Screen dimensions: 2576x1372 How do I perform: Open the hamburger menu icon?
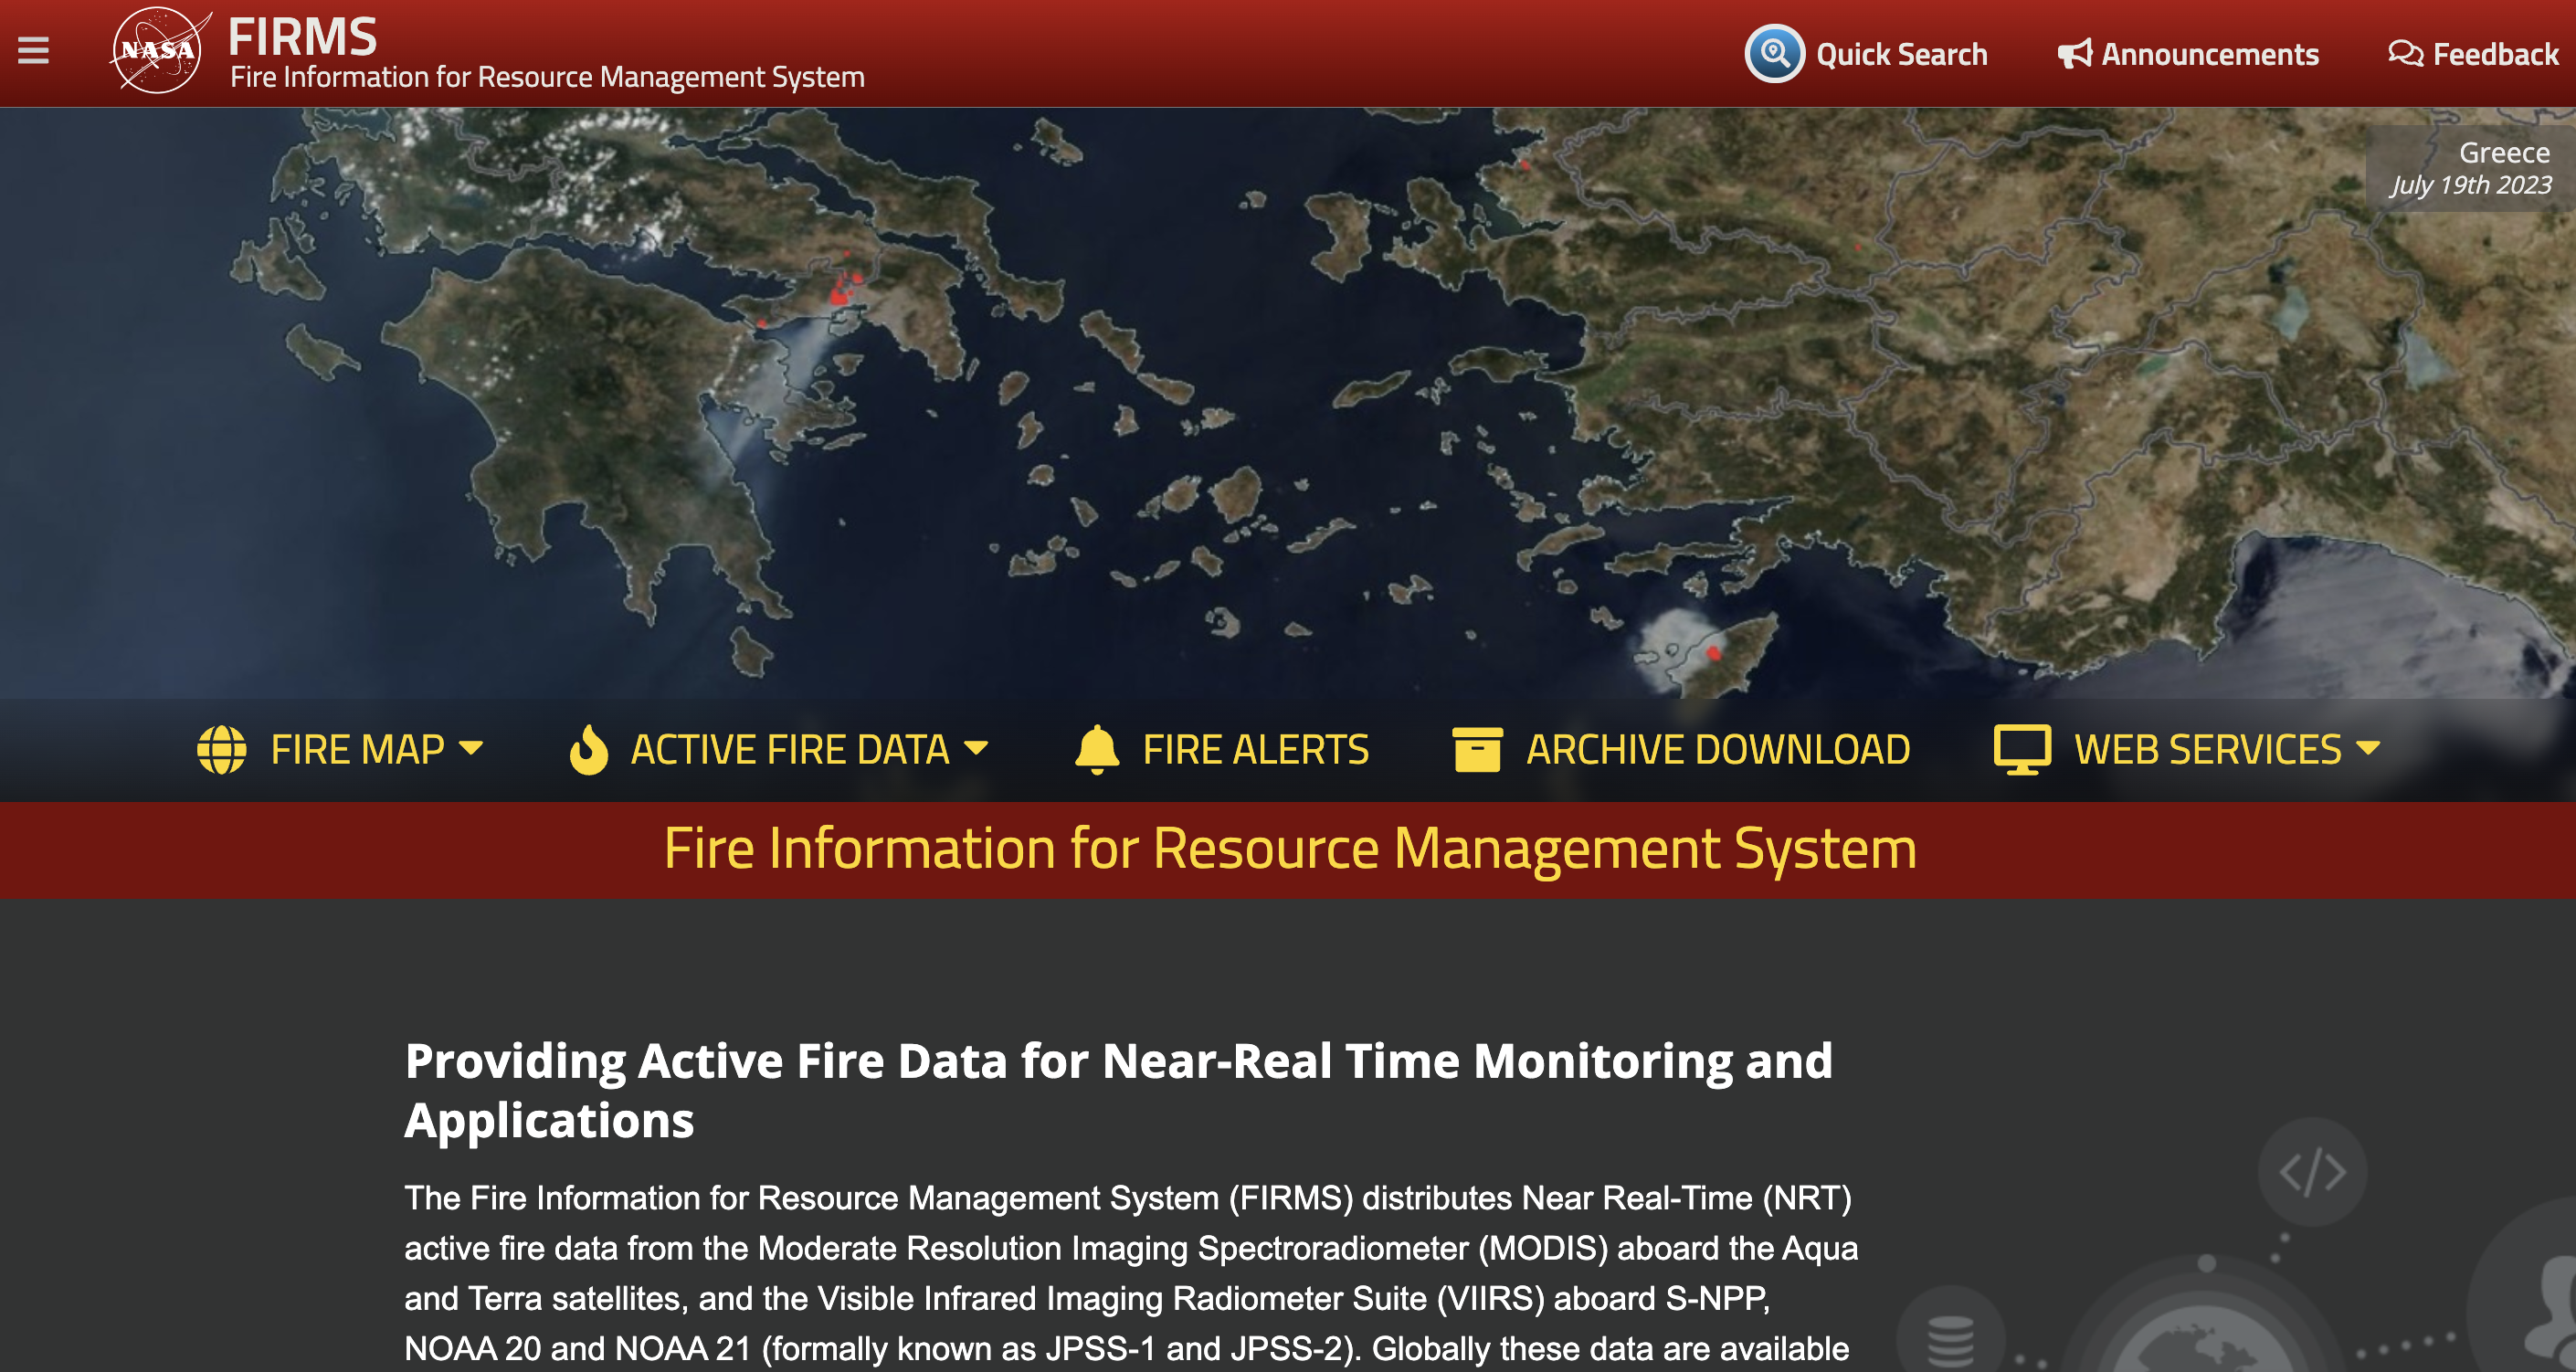tap(33, 50)
